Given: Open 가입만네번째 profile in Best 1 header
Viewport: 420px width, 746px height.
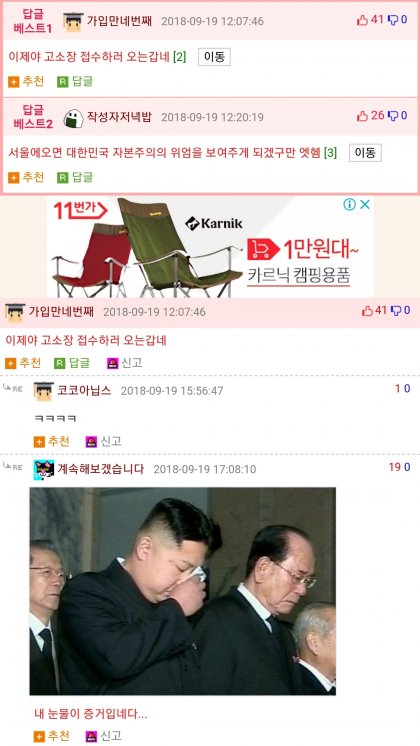Looking at the screenshot, I should [x=119, y=21].
